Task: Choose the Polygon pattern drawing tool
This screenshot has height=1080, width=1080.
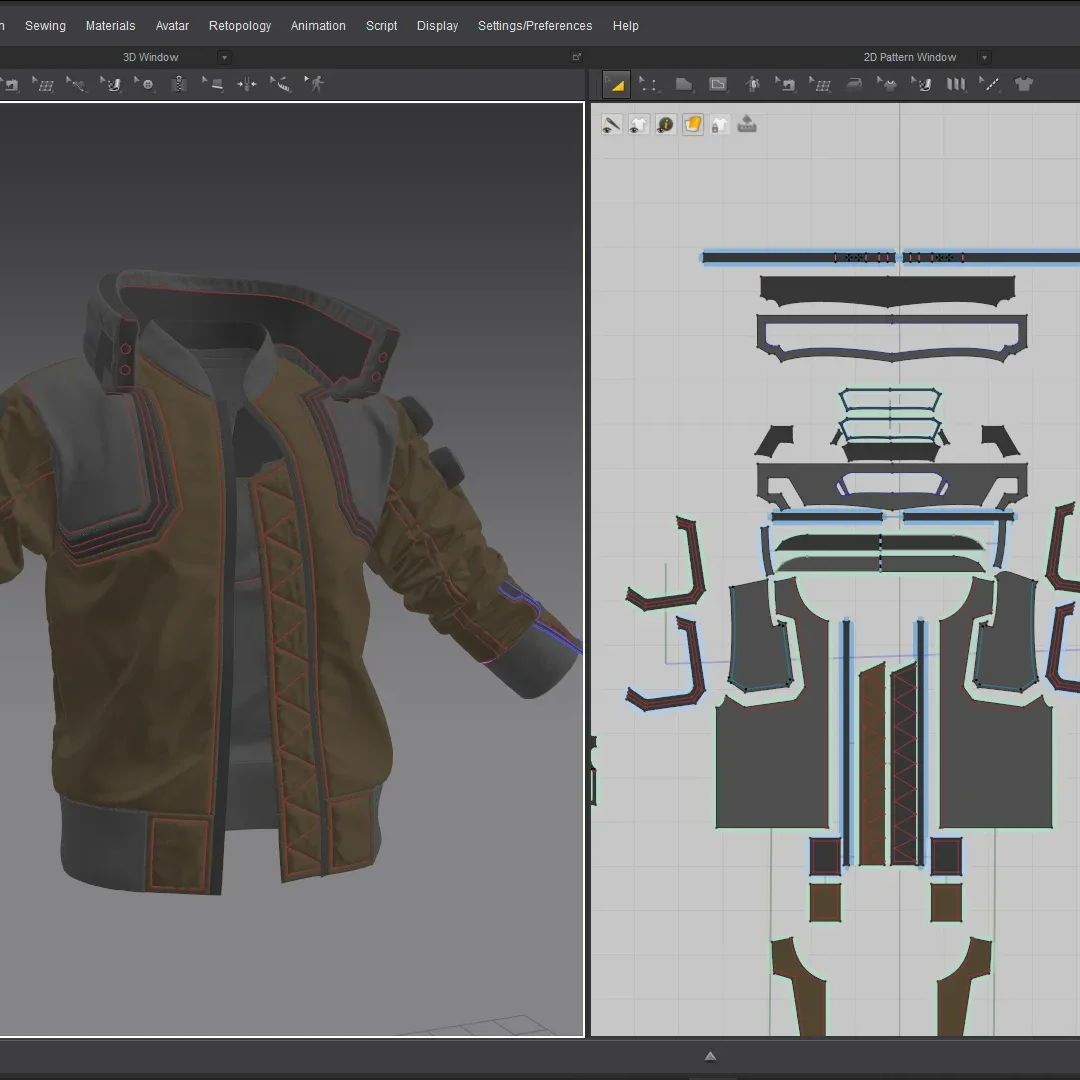Action: coord(684,85)
